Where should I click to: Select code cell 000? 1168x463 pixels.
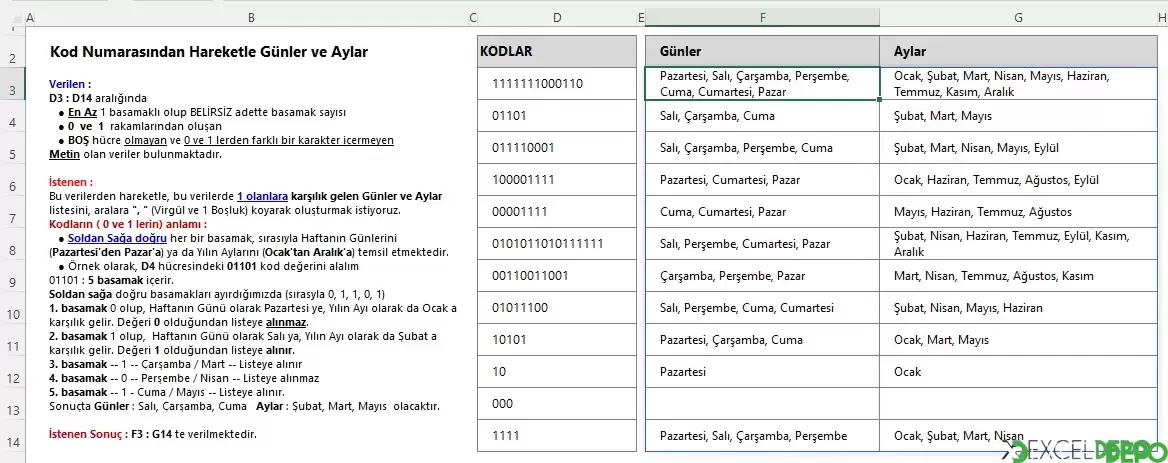click(557, 404)
